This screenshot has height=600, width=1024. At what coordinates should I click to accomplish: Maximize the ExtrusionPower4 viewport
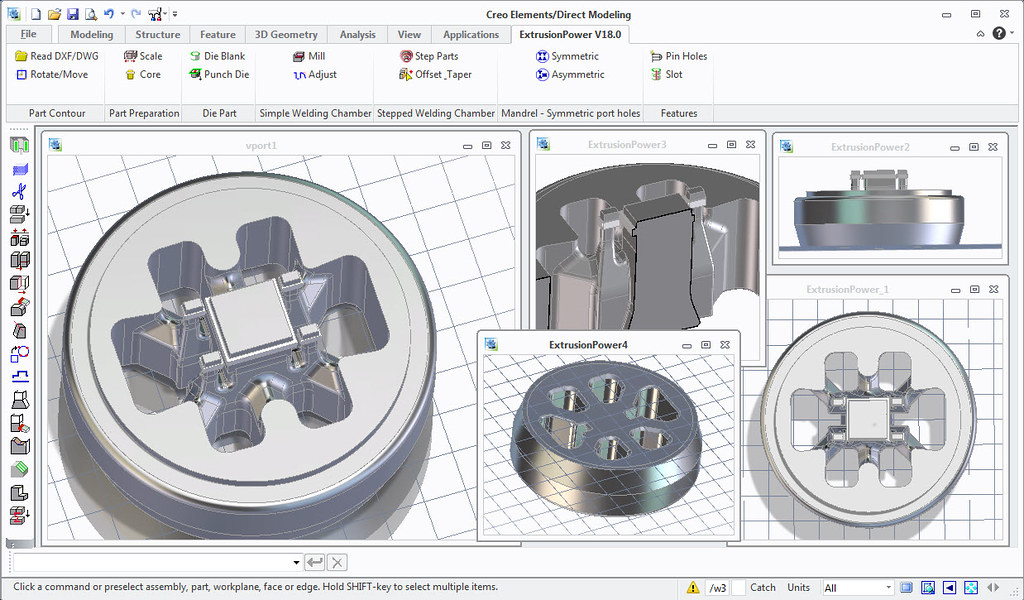705,345
